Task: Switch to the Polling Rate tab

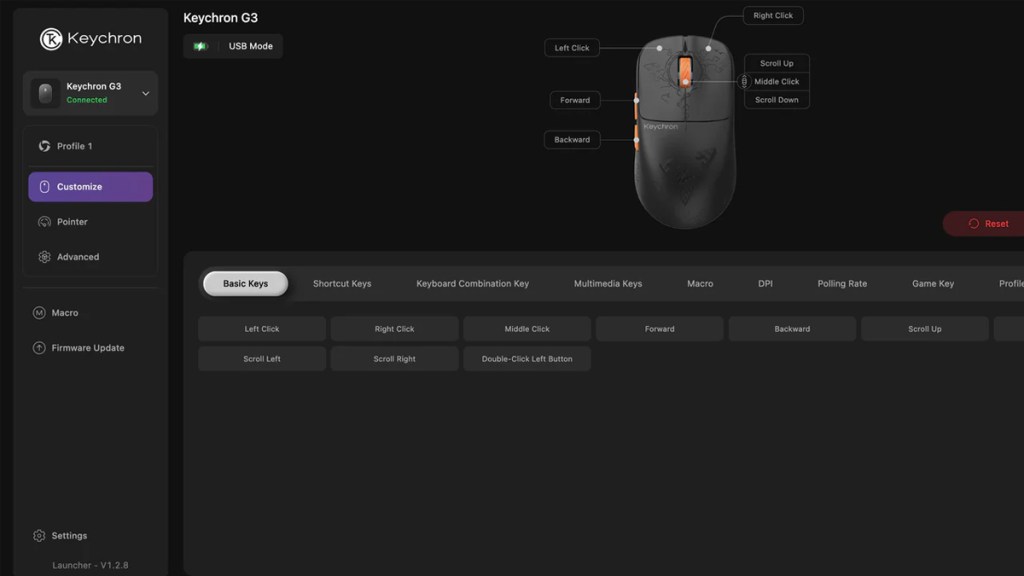Action: [x=842, y=283]
